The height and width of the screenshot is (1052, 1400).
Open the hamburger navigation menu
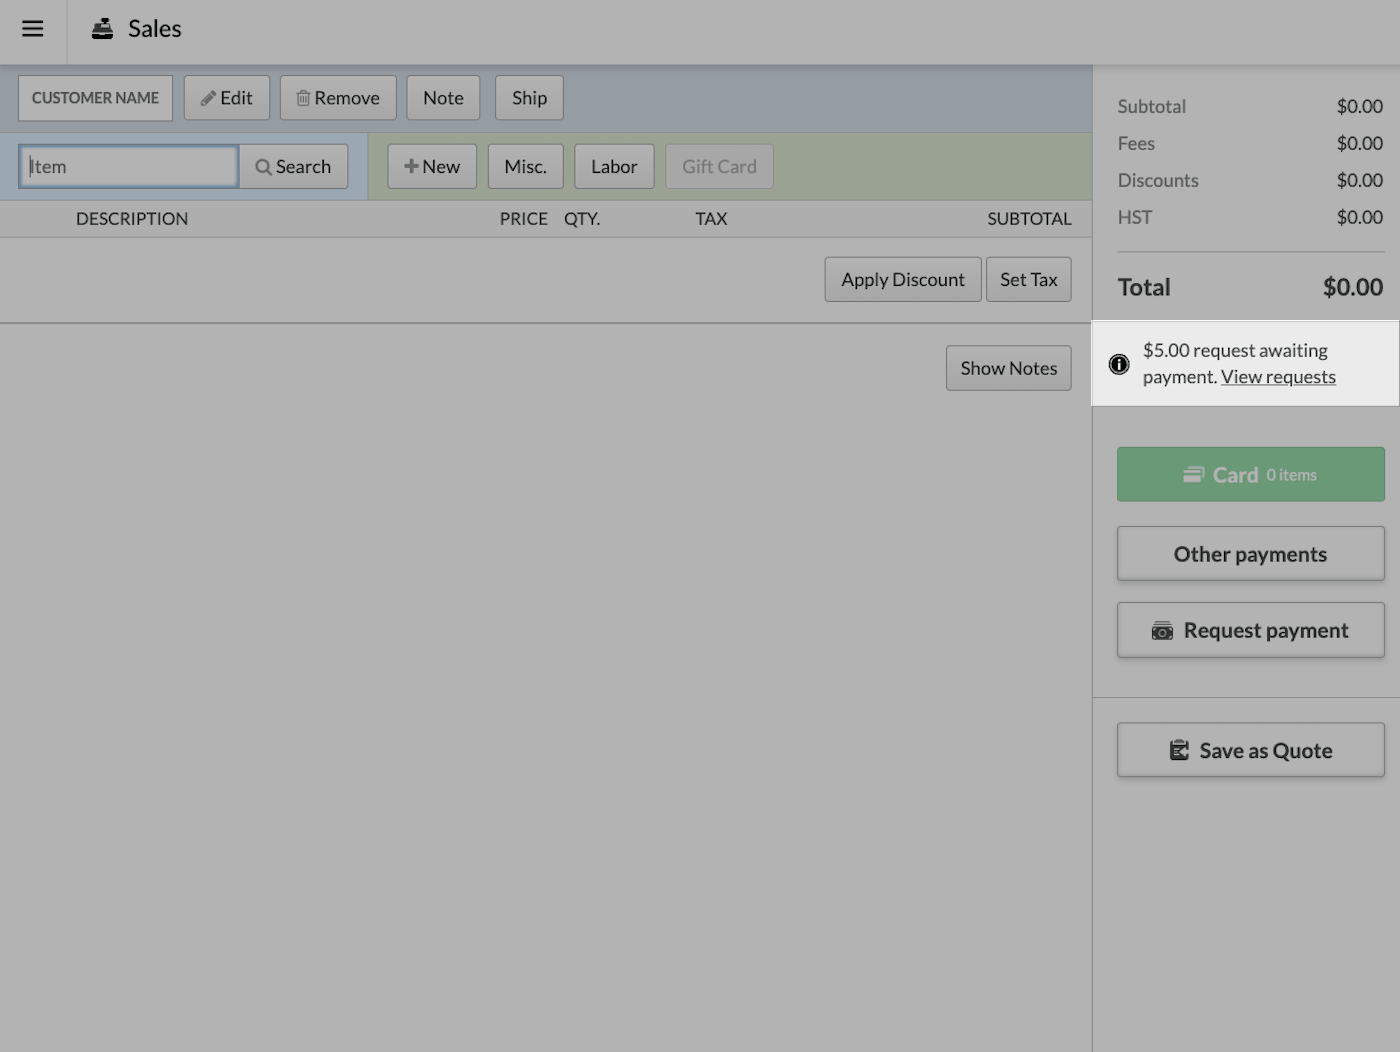click(x=32, y=29)
